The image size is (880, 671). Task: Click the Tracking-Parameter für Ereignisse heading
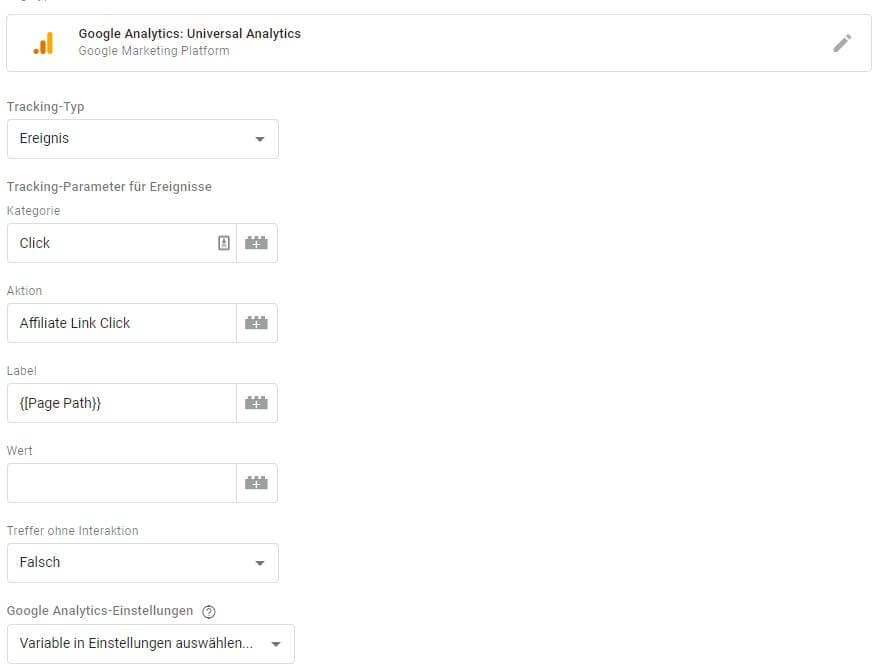109,187
